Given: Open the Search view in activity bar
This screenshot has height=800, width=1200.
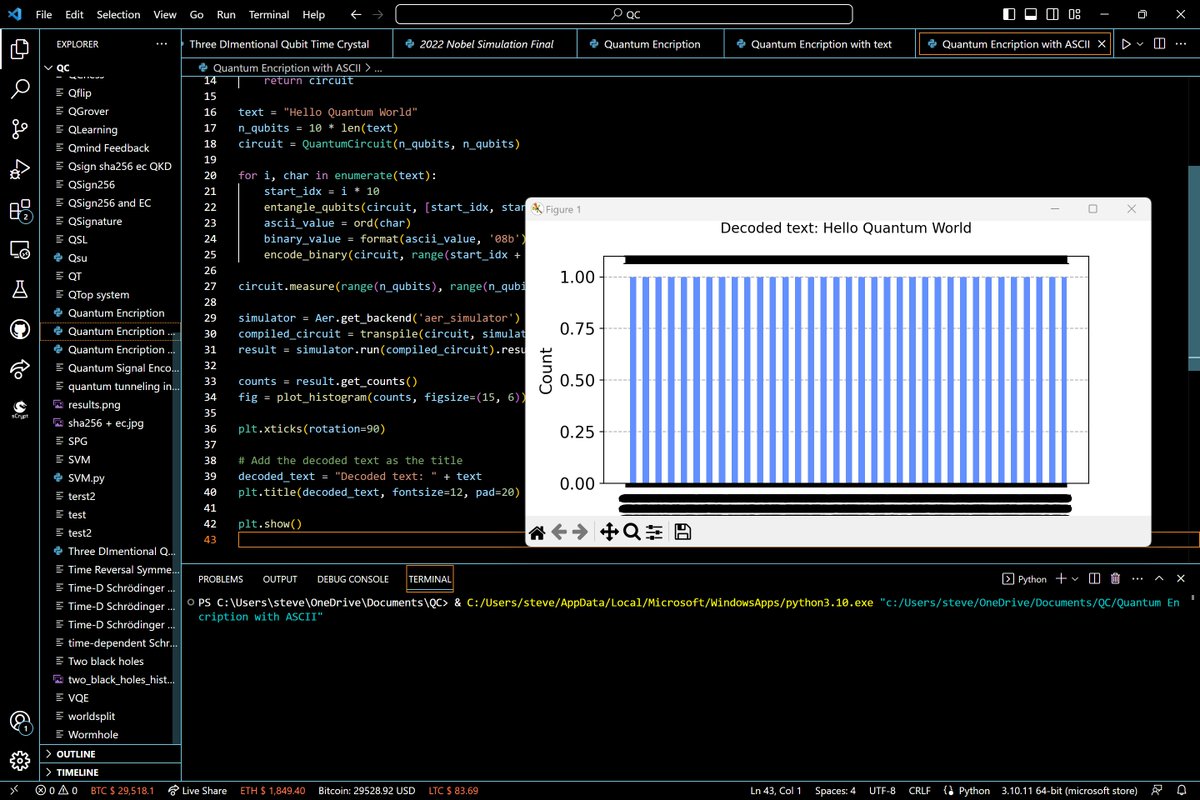Looking at the screenshot, I should [x=20, y=88].
